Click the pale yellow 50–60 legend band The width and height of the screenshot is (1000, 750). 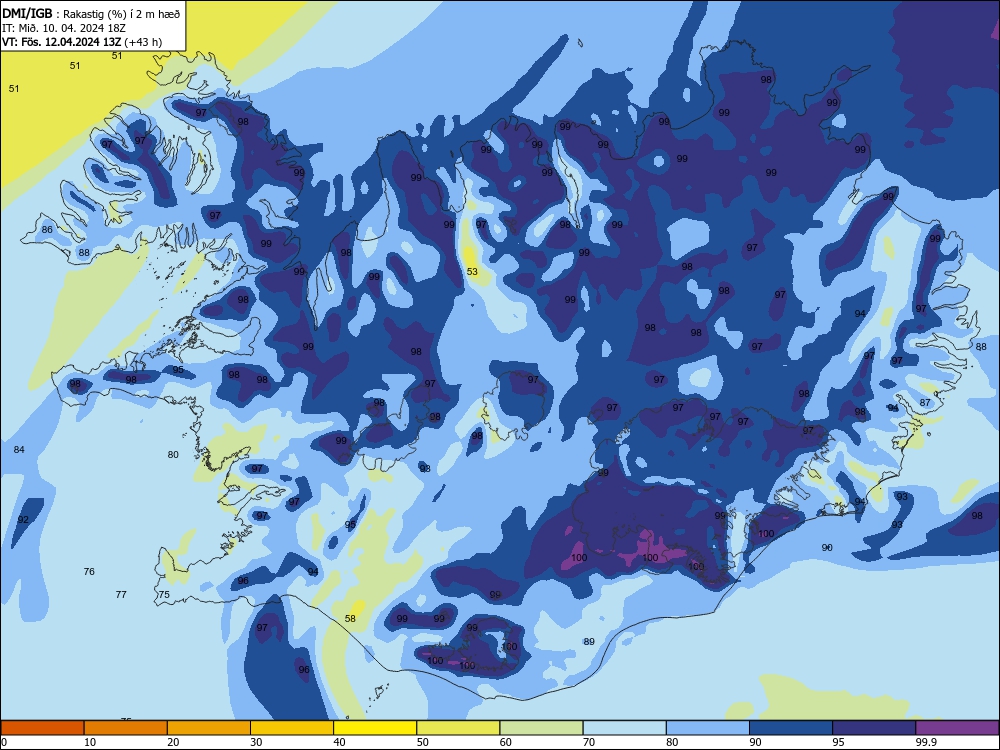(459, 728)
